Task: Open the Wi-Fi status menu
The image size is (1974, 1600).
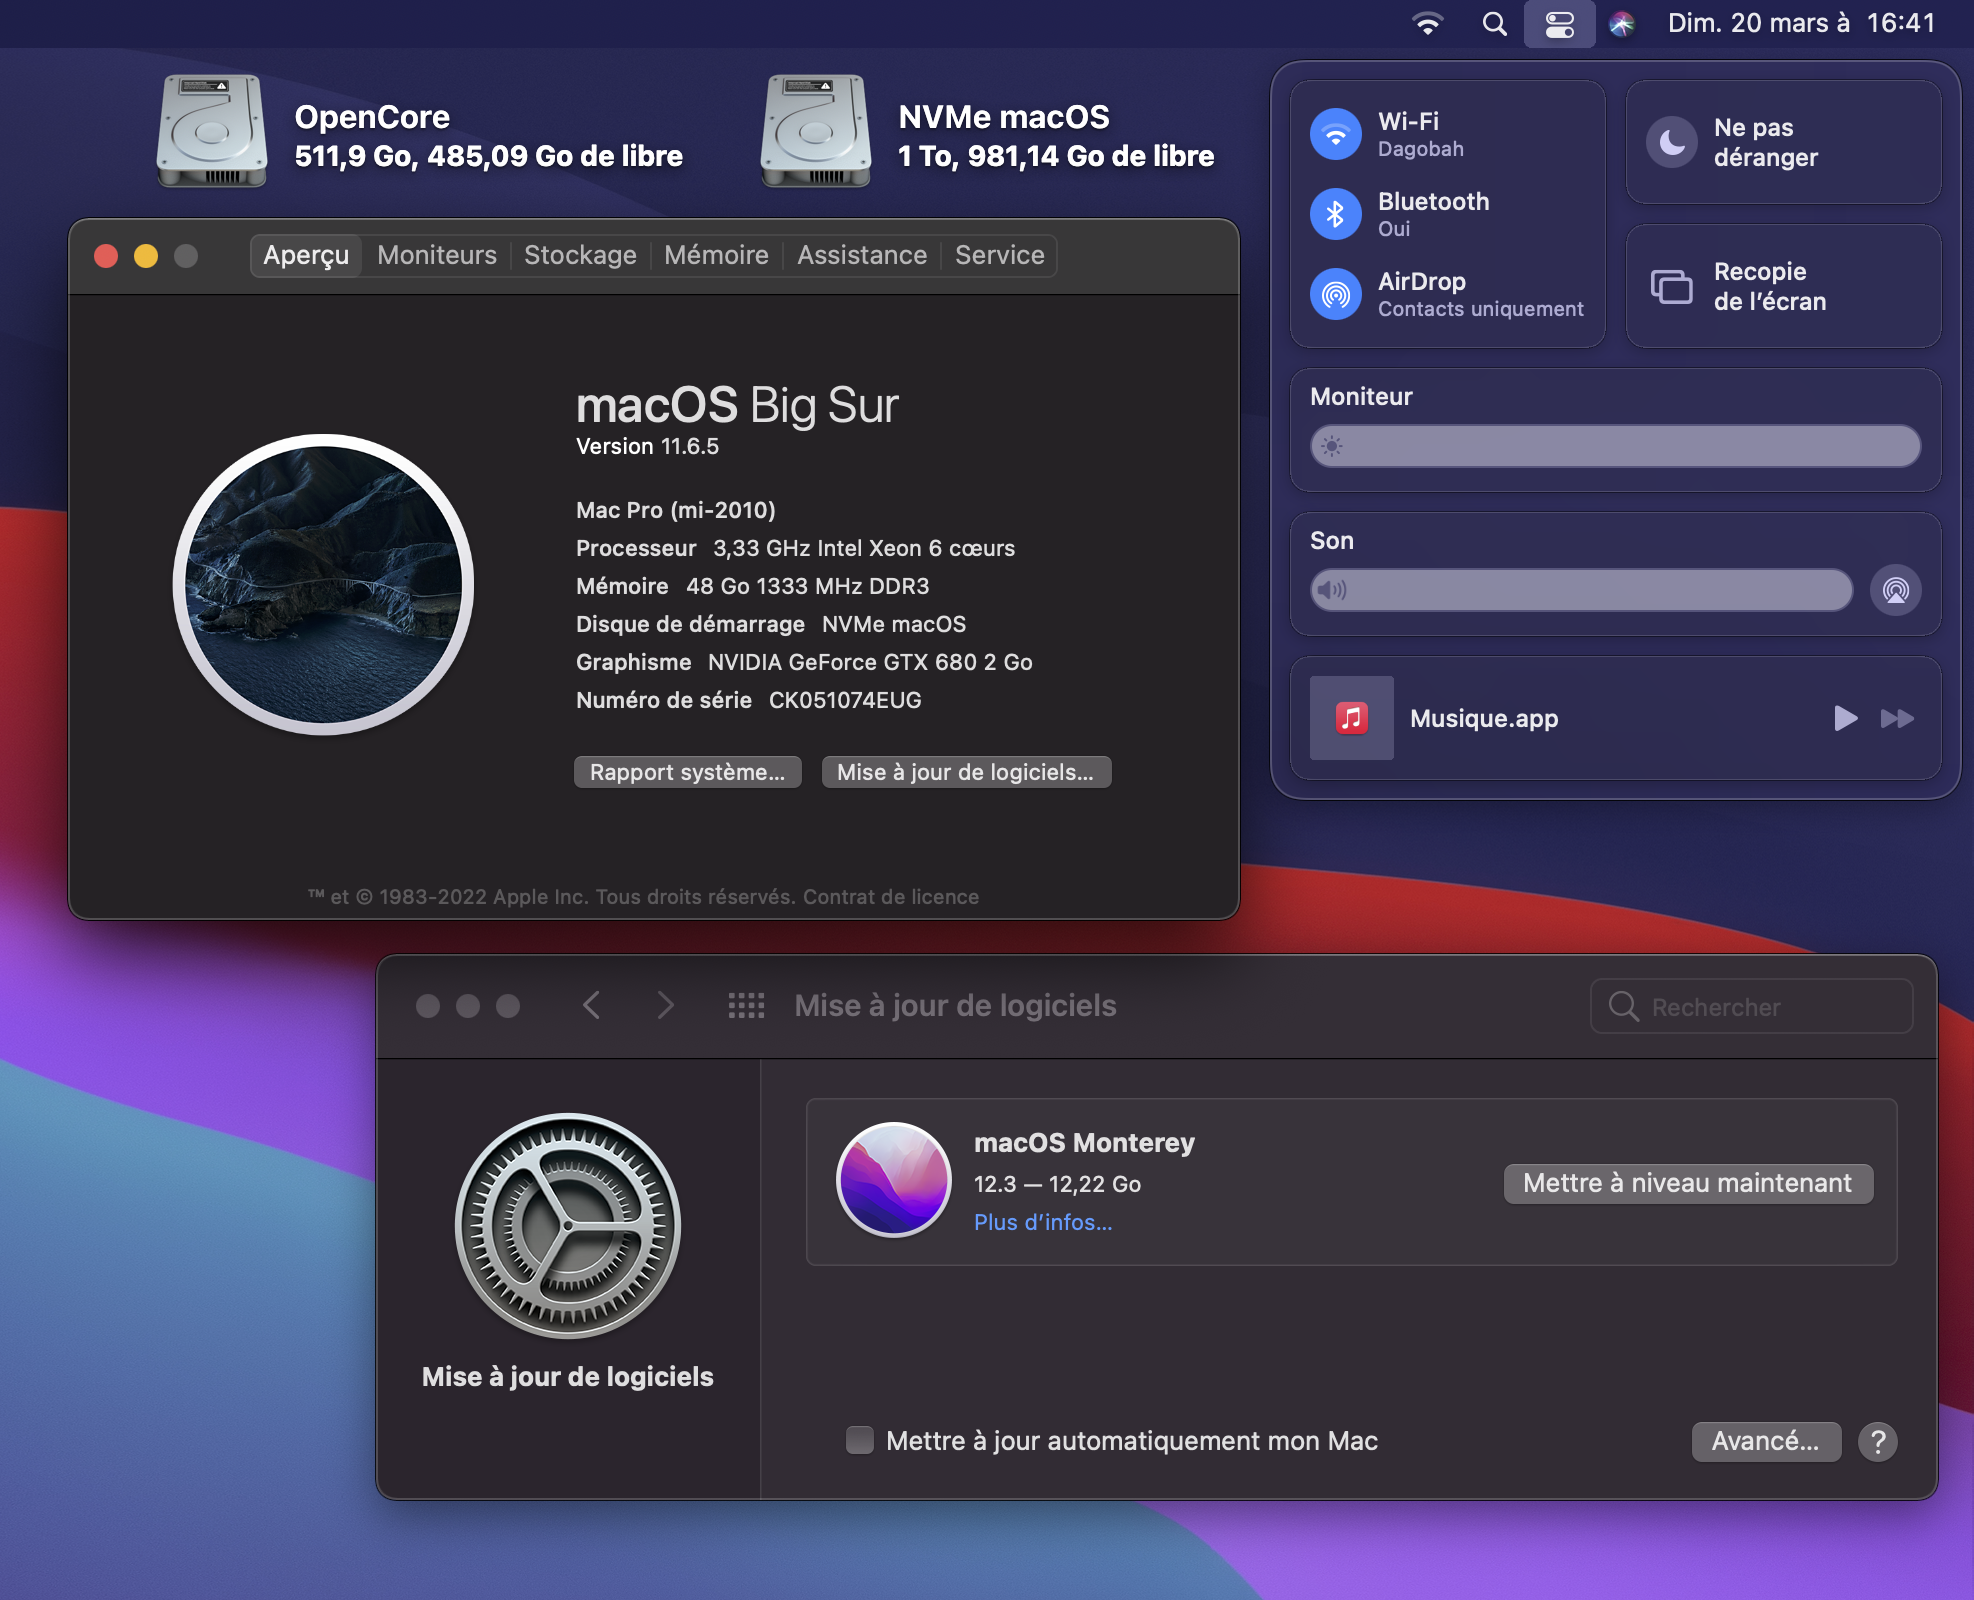Action: (x=1427, y=24)
